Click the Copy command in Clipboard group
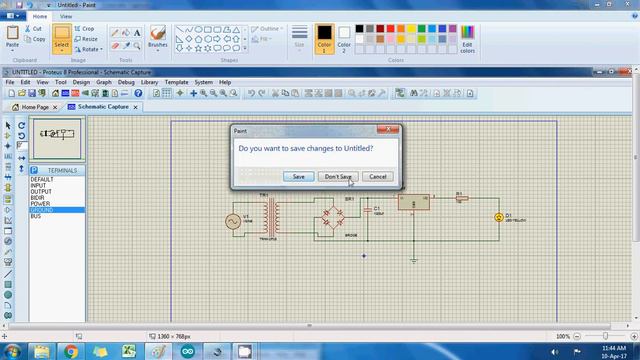 click(35, 39)
